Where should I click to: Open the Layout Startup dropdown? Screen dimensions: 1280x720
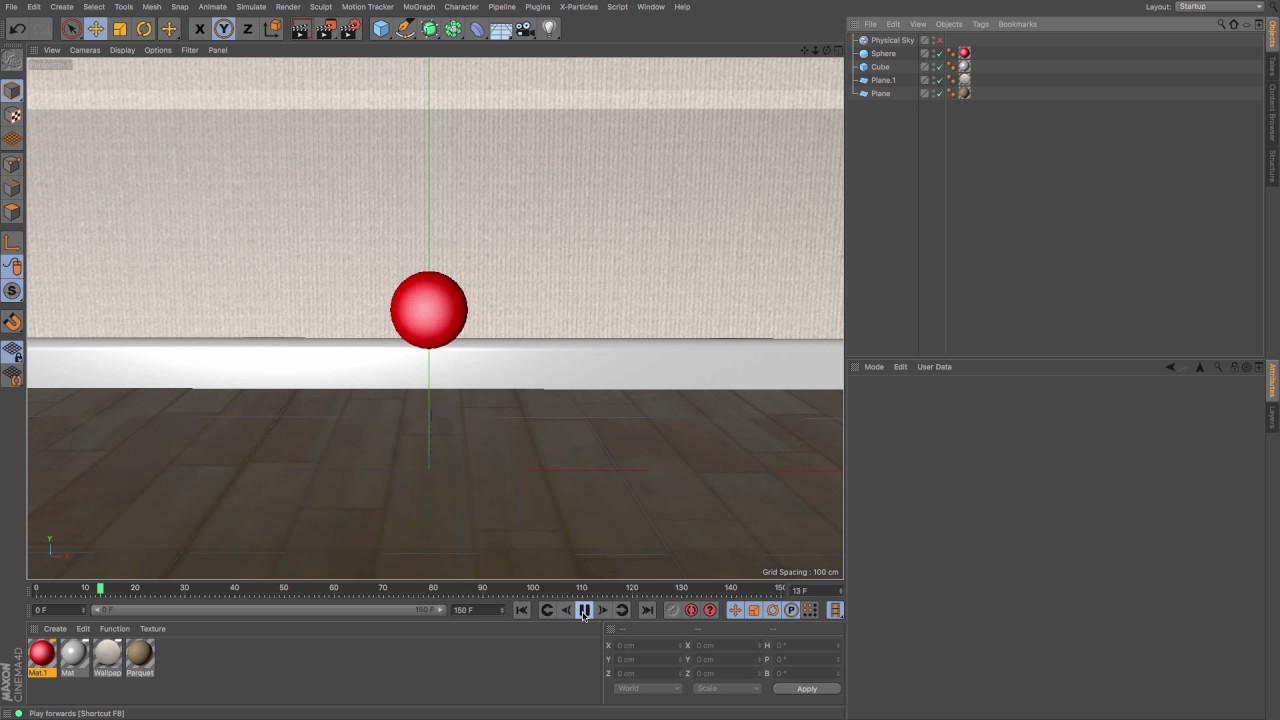pyautogui.click(x=1219, y=7)
